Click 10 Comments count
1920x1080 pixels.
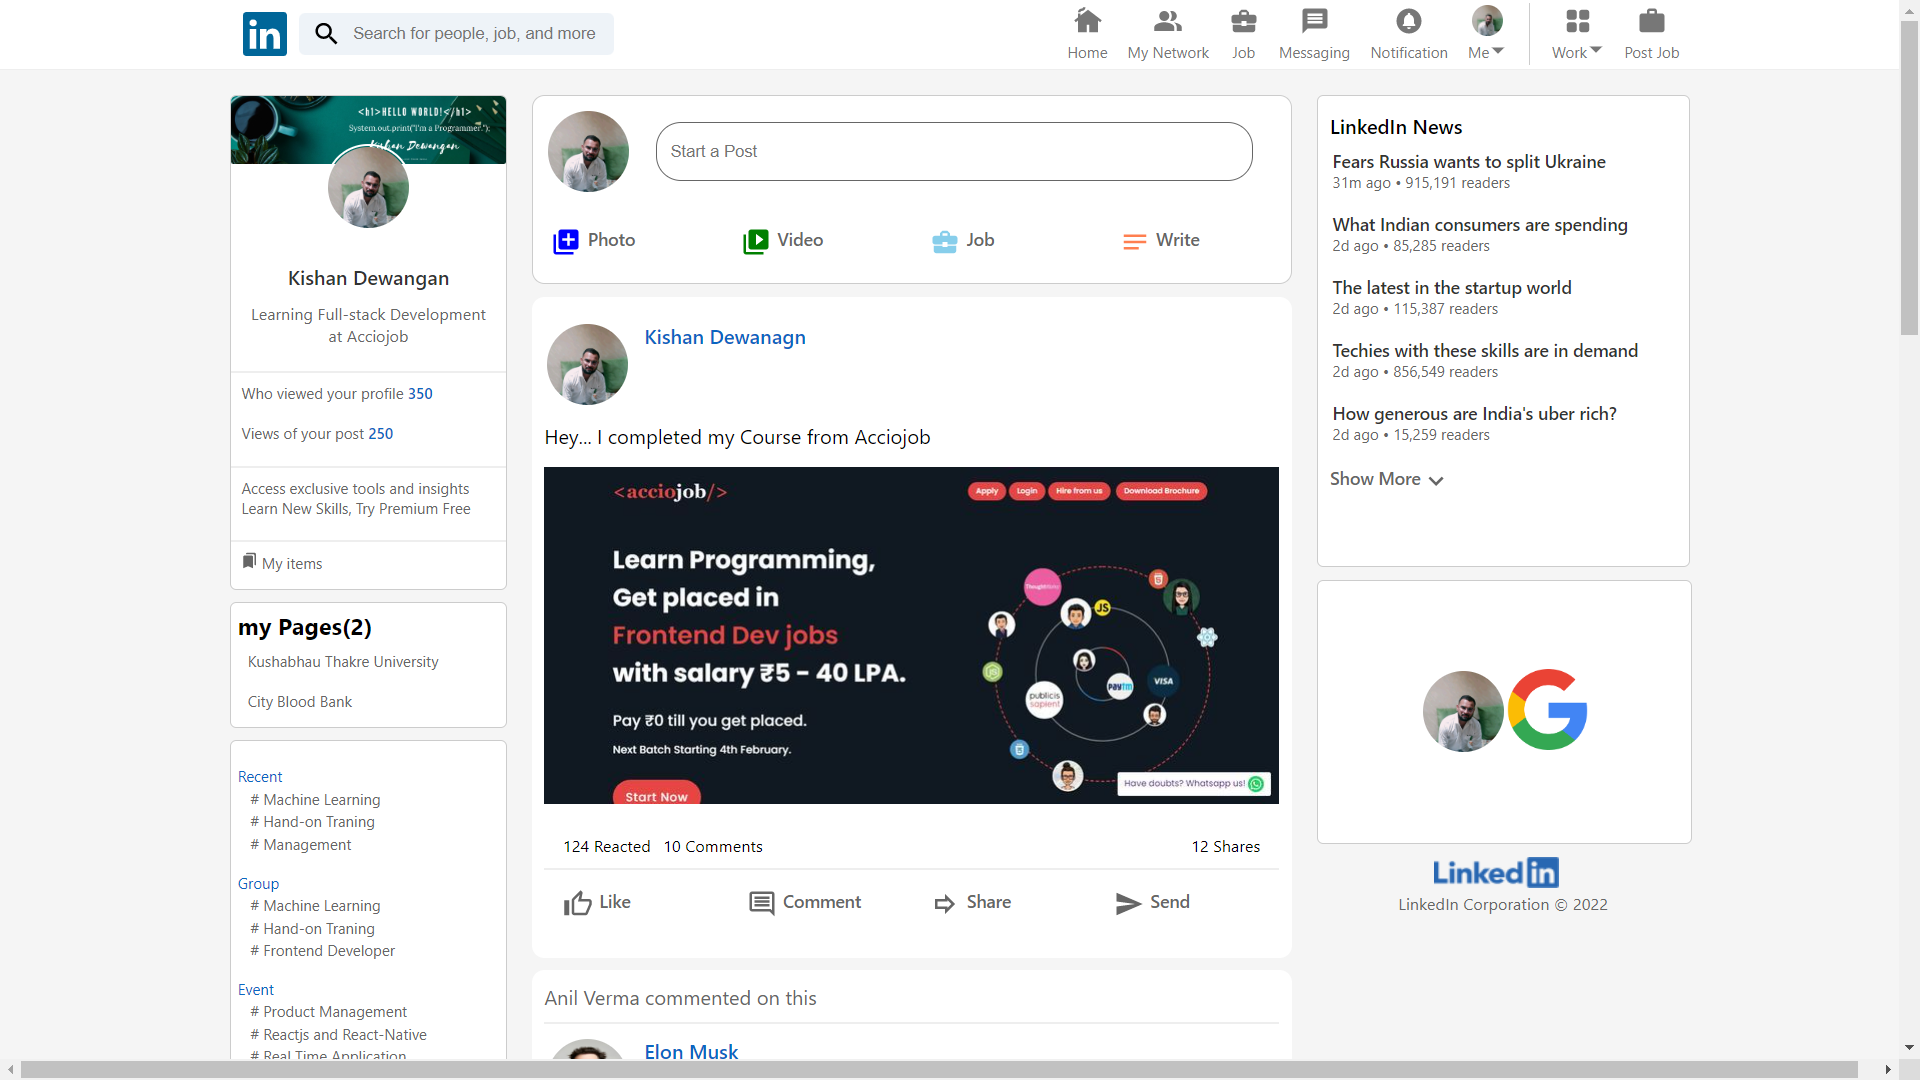(x=713, y=847)
